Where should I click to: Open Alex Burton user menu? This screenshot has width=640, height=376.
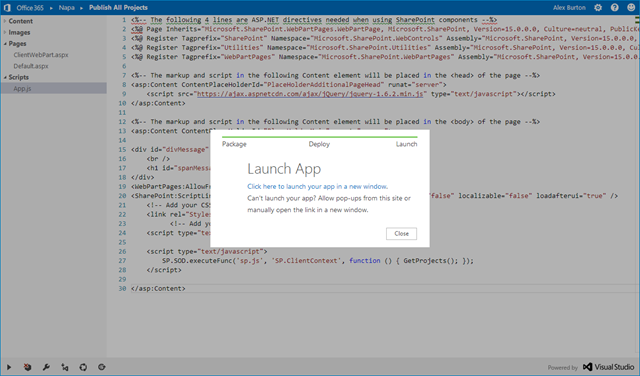point(569,7)
